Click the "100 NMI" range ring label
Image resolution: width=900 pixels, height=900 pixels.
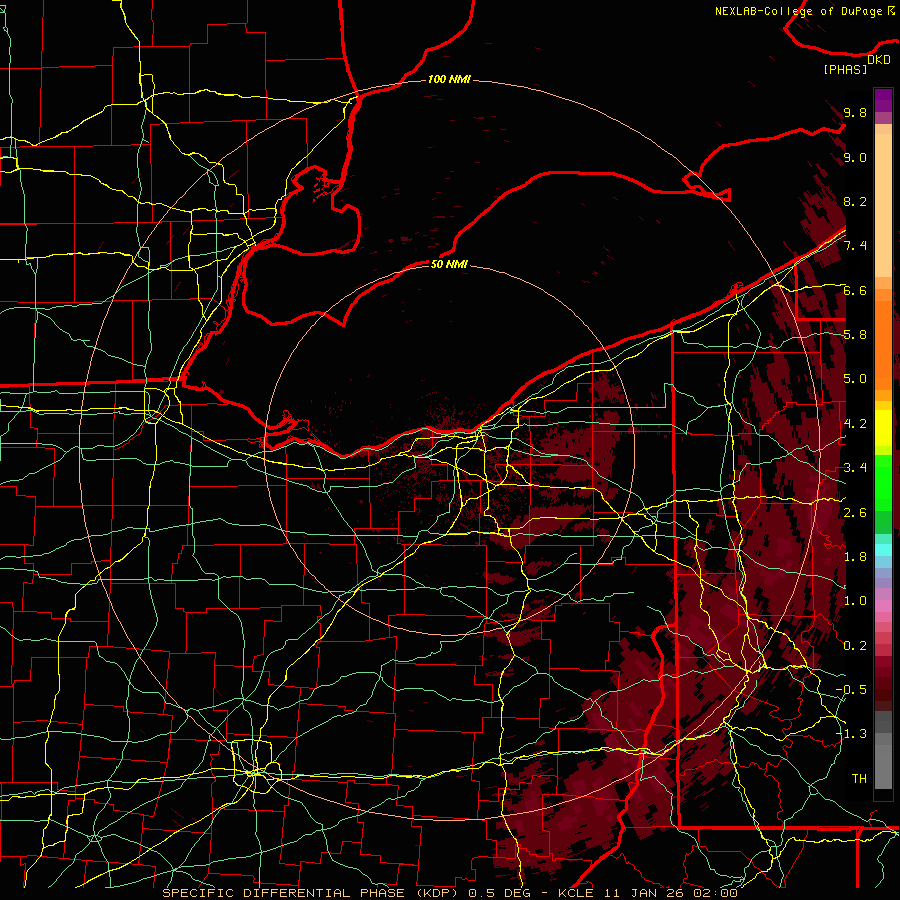click(x=449, y=79)
